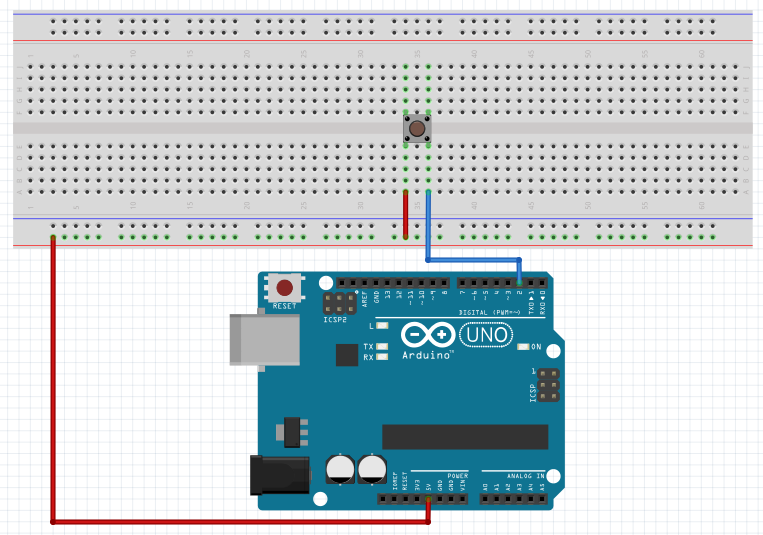763x535 pixels.
Task: Select the ICSP header on right side
Action: click(x=546, y=385)
